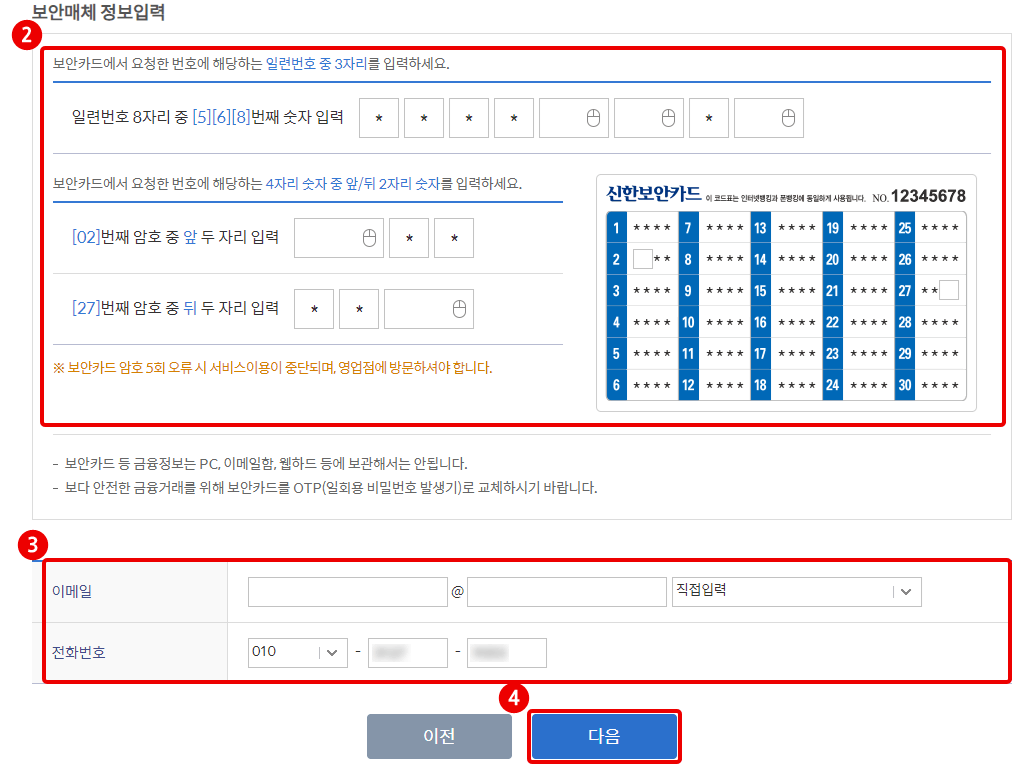The width and height of the screenshot is (1036, 768).
Task: Click the last phone number field
Action: (x=507, y=652)
